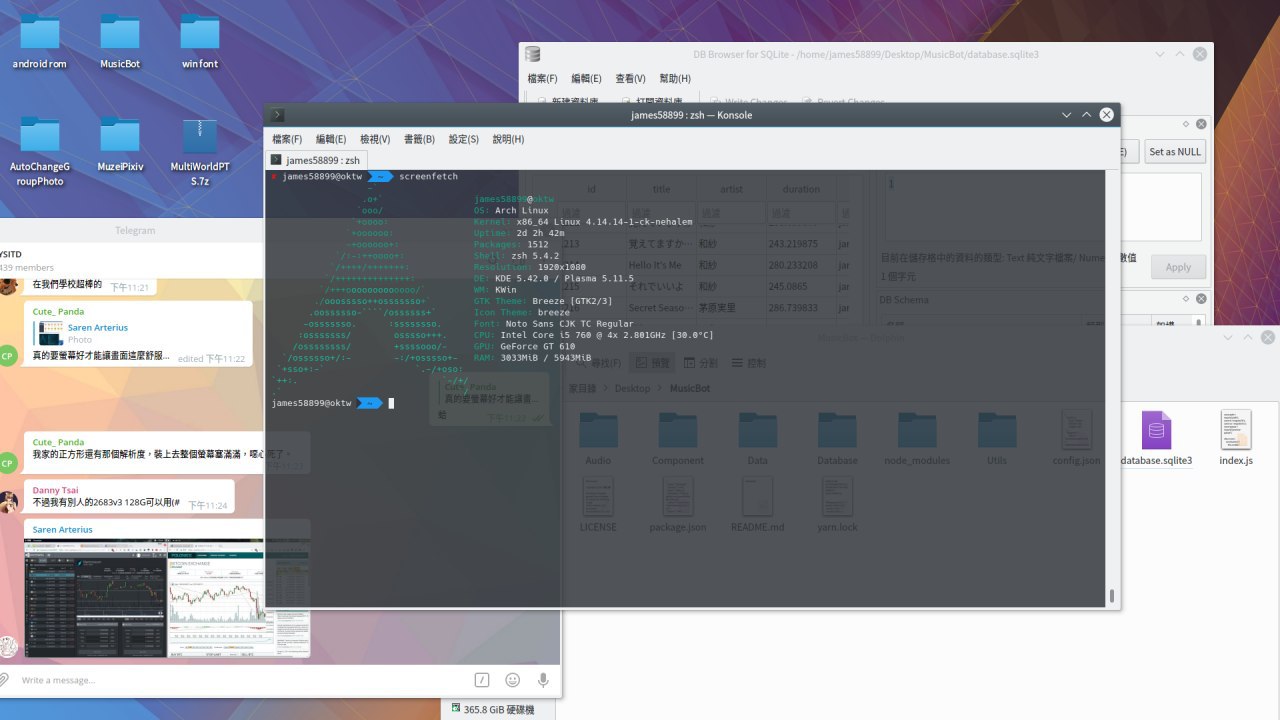Click the RAM: 3033MiB line in Konsole
1280x720 pixels.
coord(532,357)
